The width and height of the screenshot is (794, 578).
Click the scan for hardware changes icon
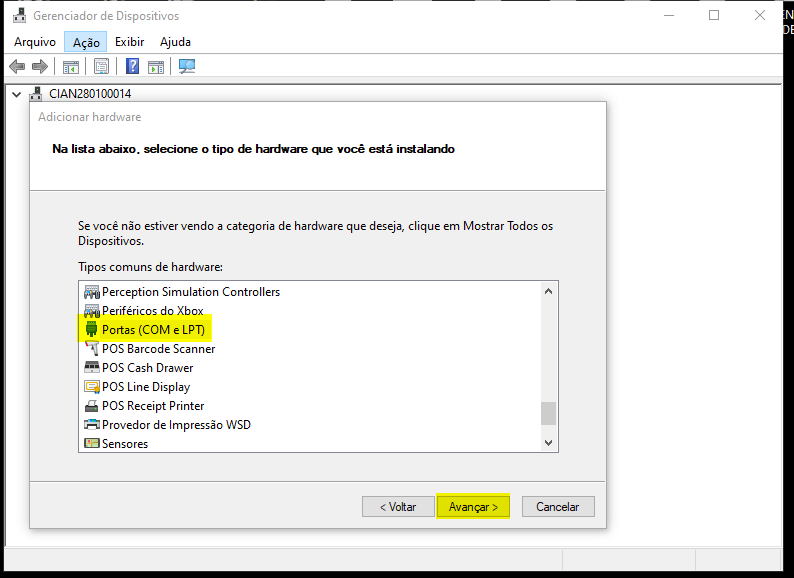187,66
